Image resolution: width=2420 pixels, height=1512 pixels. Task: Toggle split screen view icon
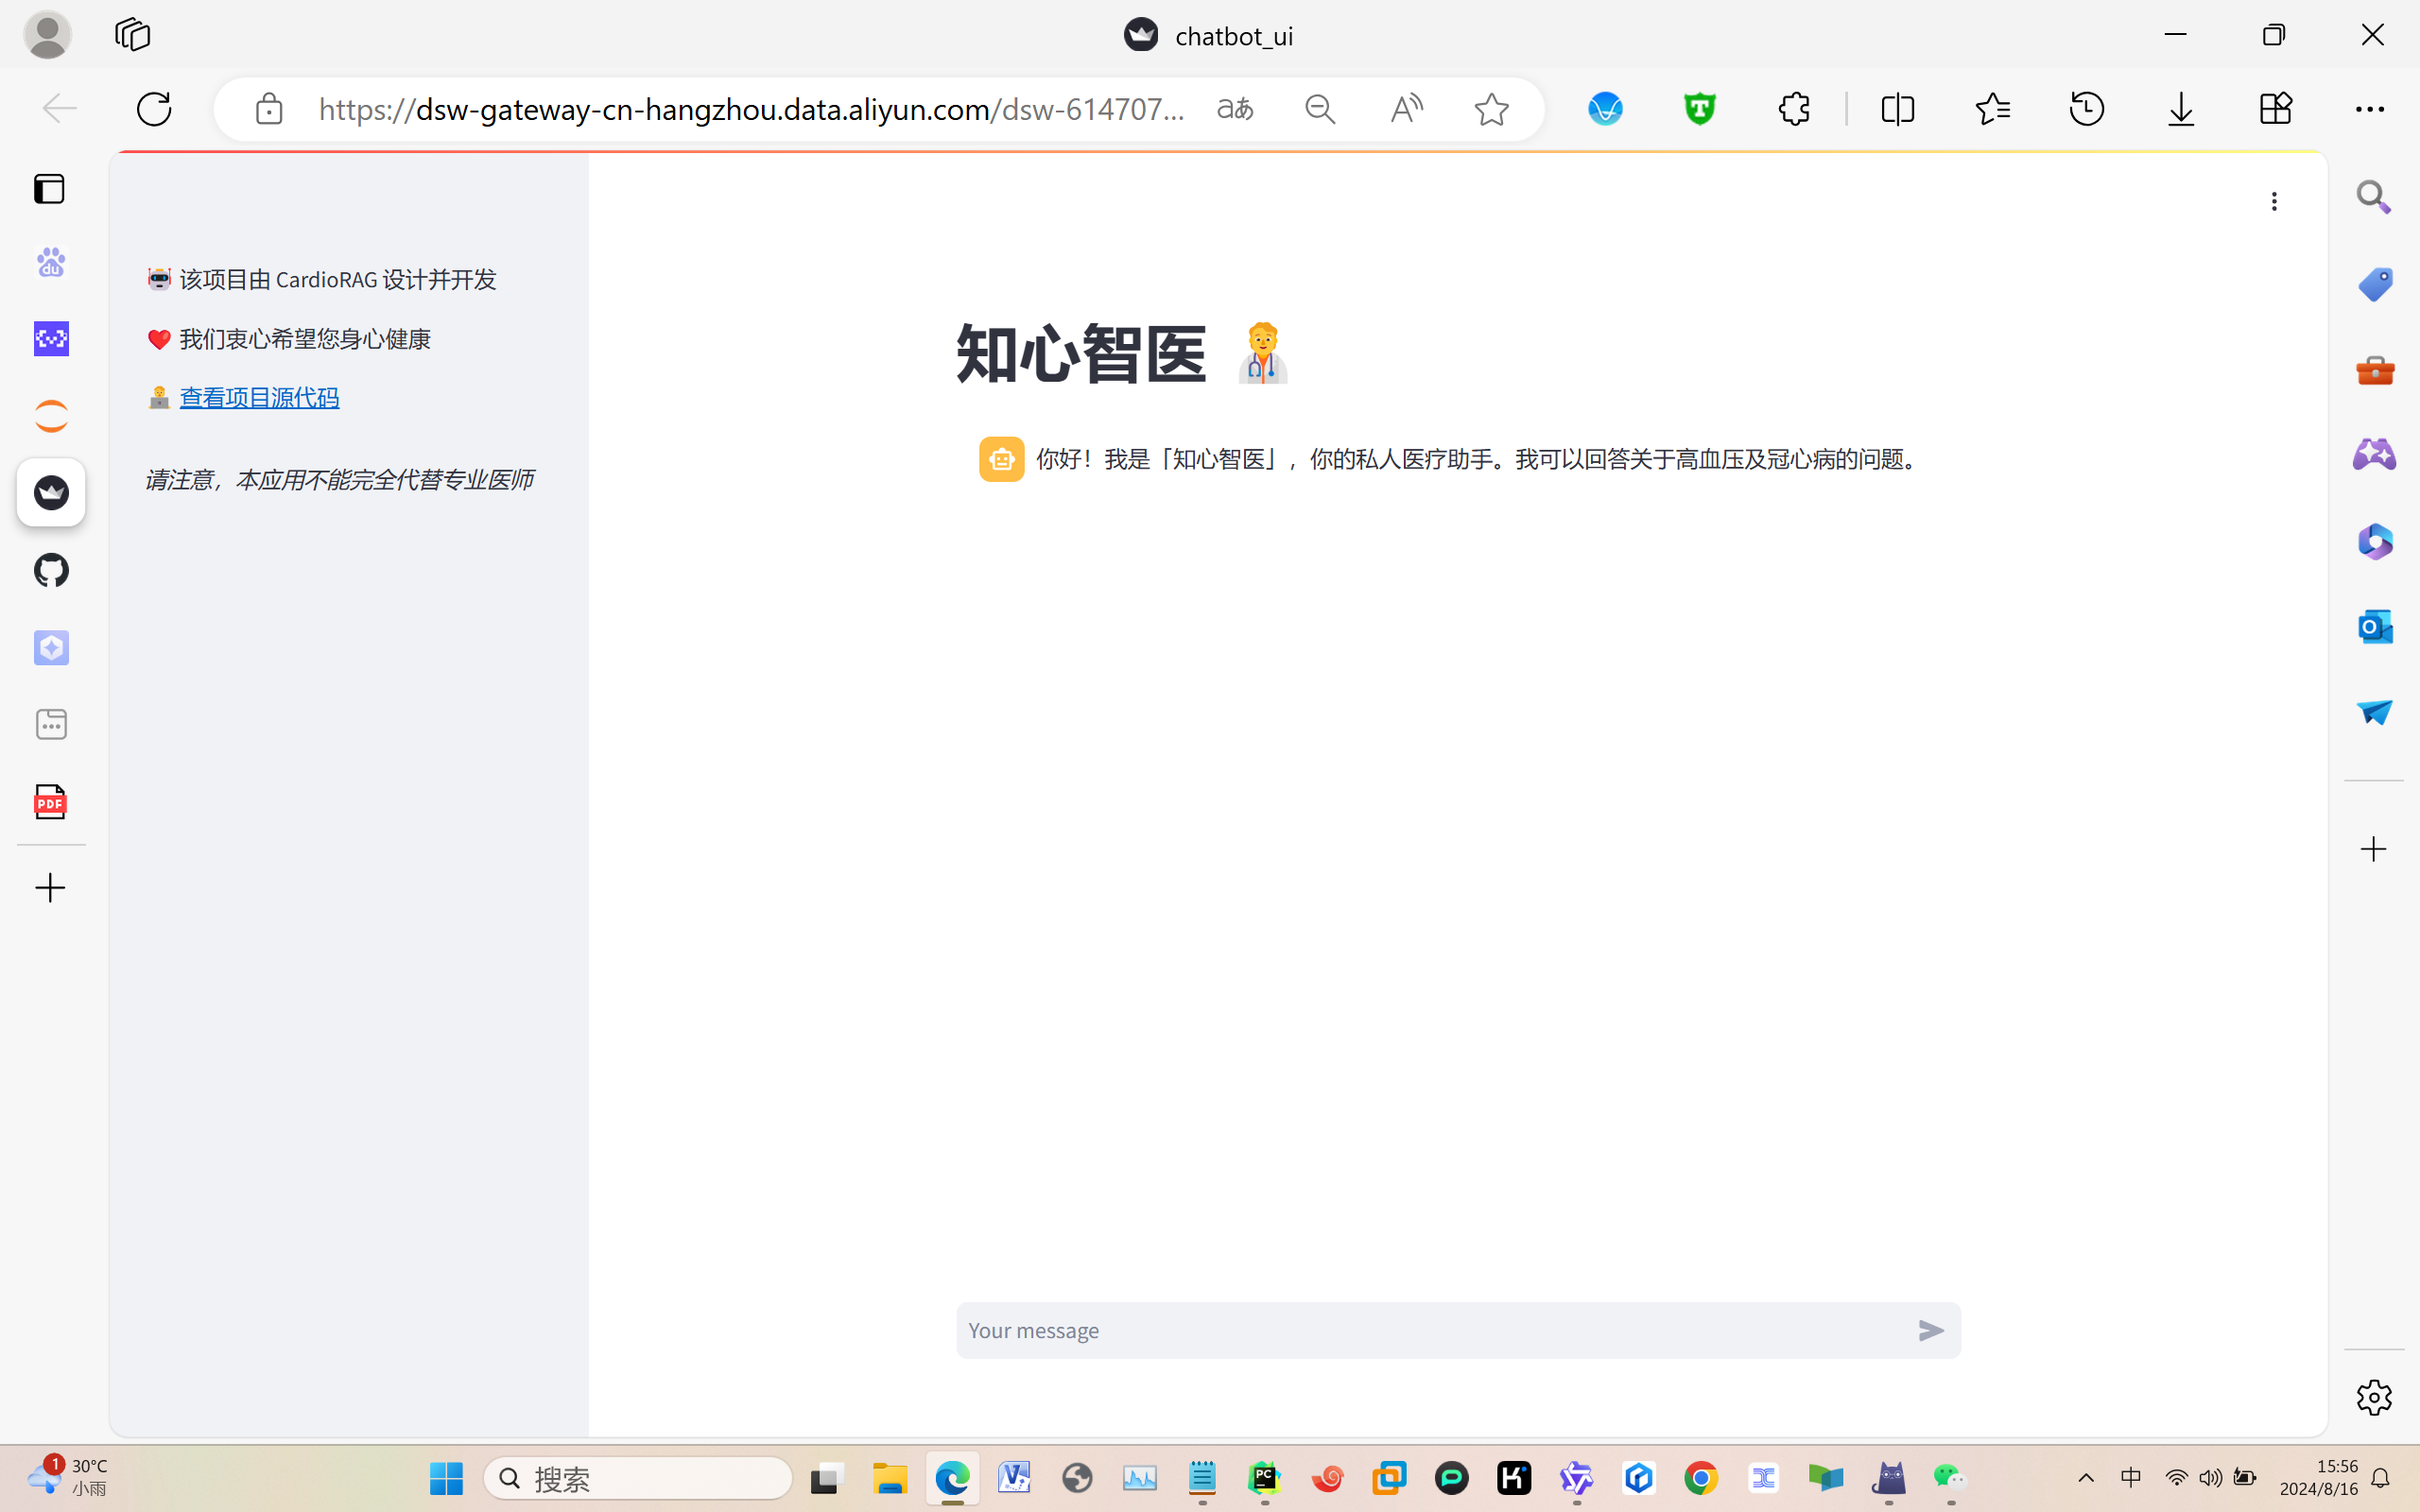1897,108
